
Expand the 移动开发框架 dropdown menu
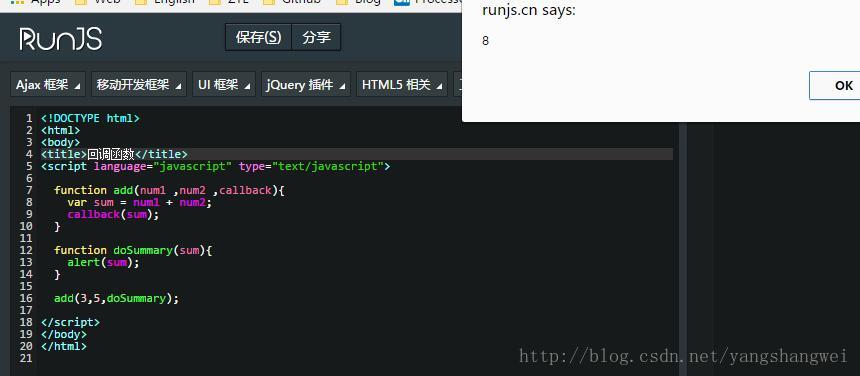coord(139,84)
